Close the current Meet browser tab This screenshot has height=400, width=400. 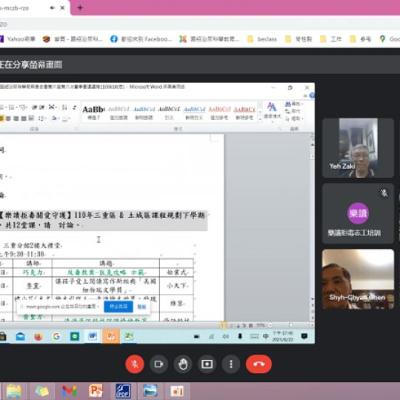[x=62, y=8]
